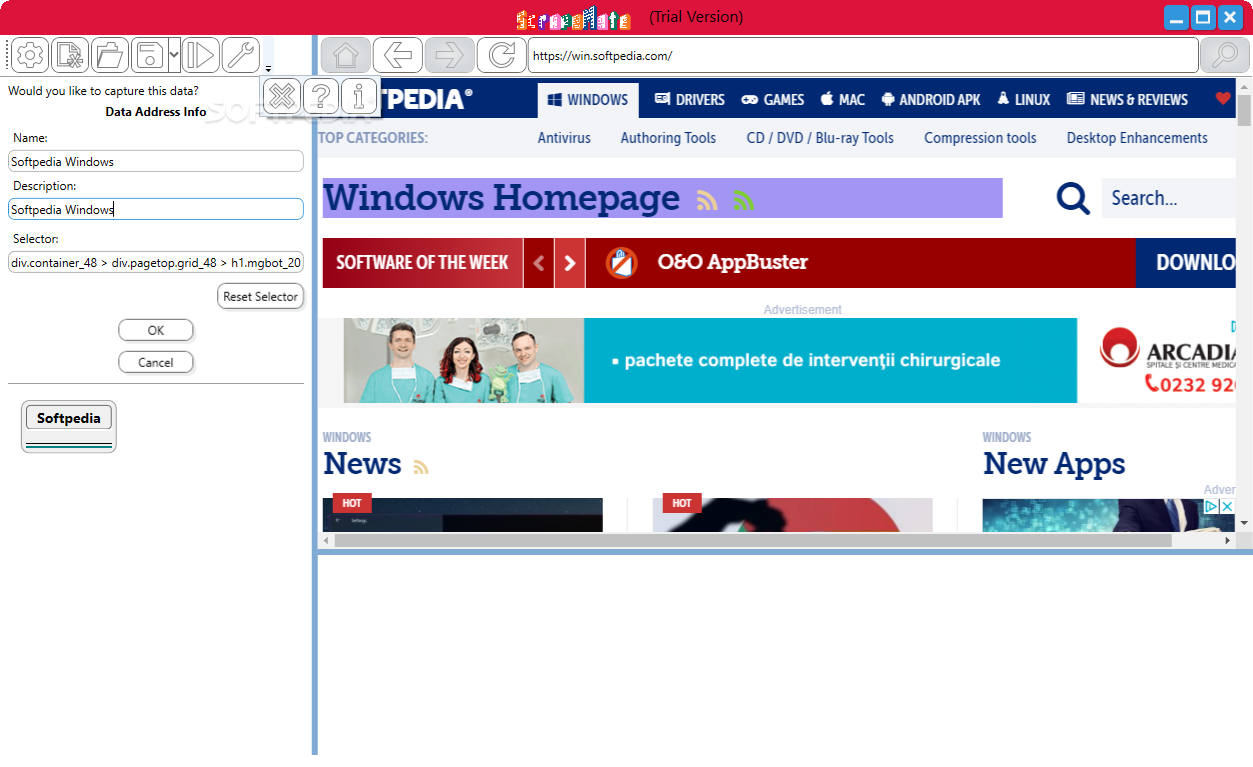The width and height of the screenshot is (1253, 767).
Task: Close the ad with the X icon
Action: 1227,507
